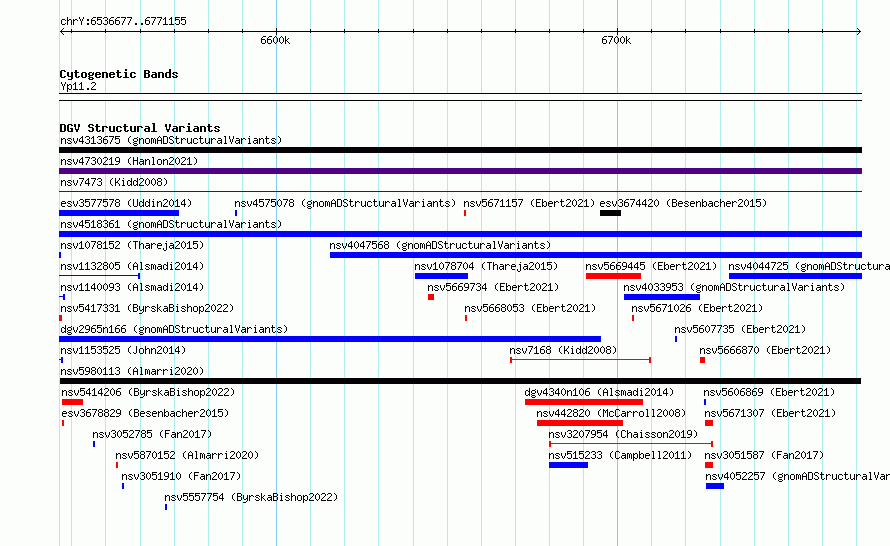
Task: Click nsv4052257 gnomADStructuralVariants label
Action: [x=797, y=476]
